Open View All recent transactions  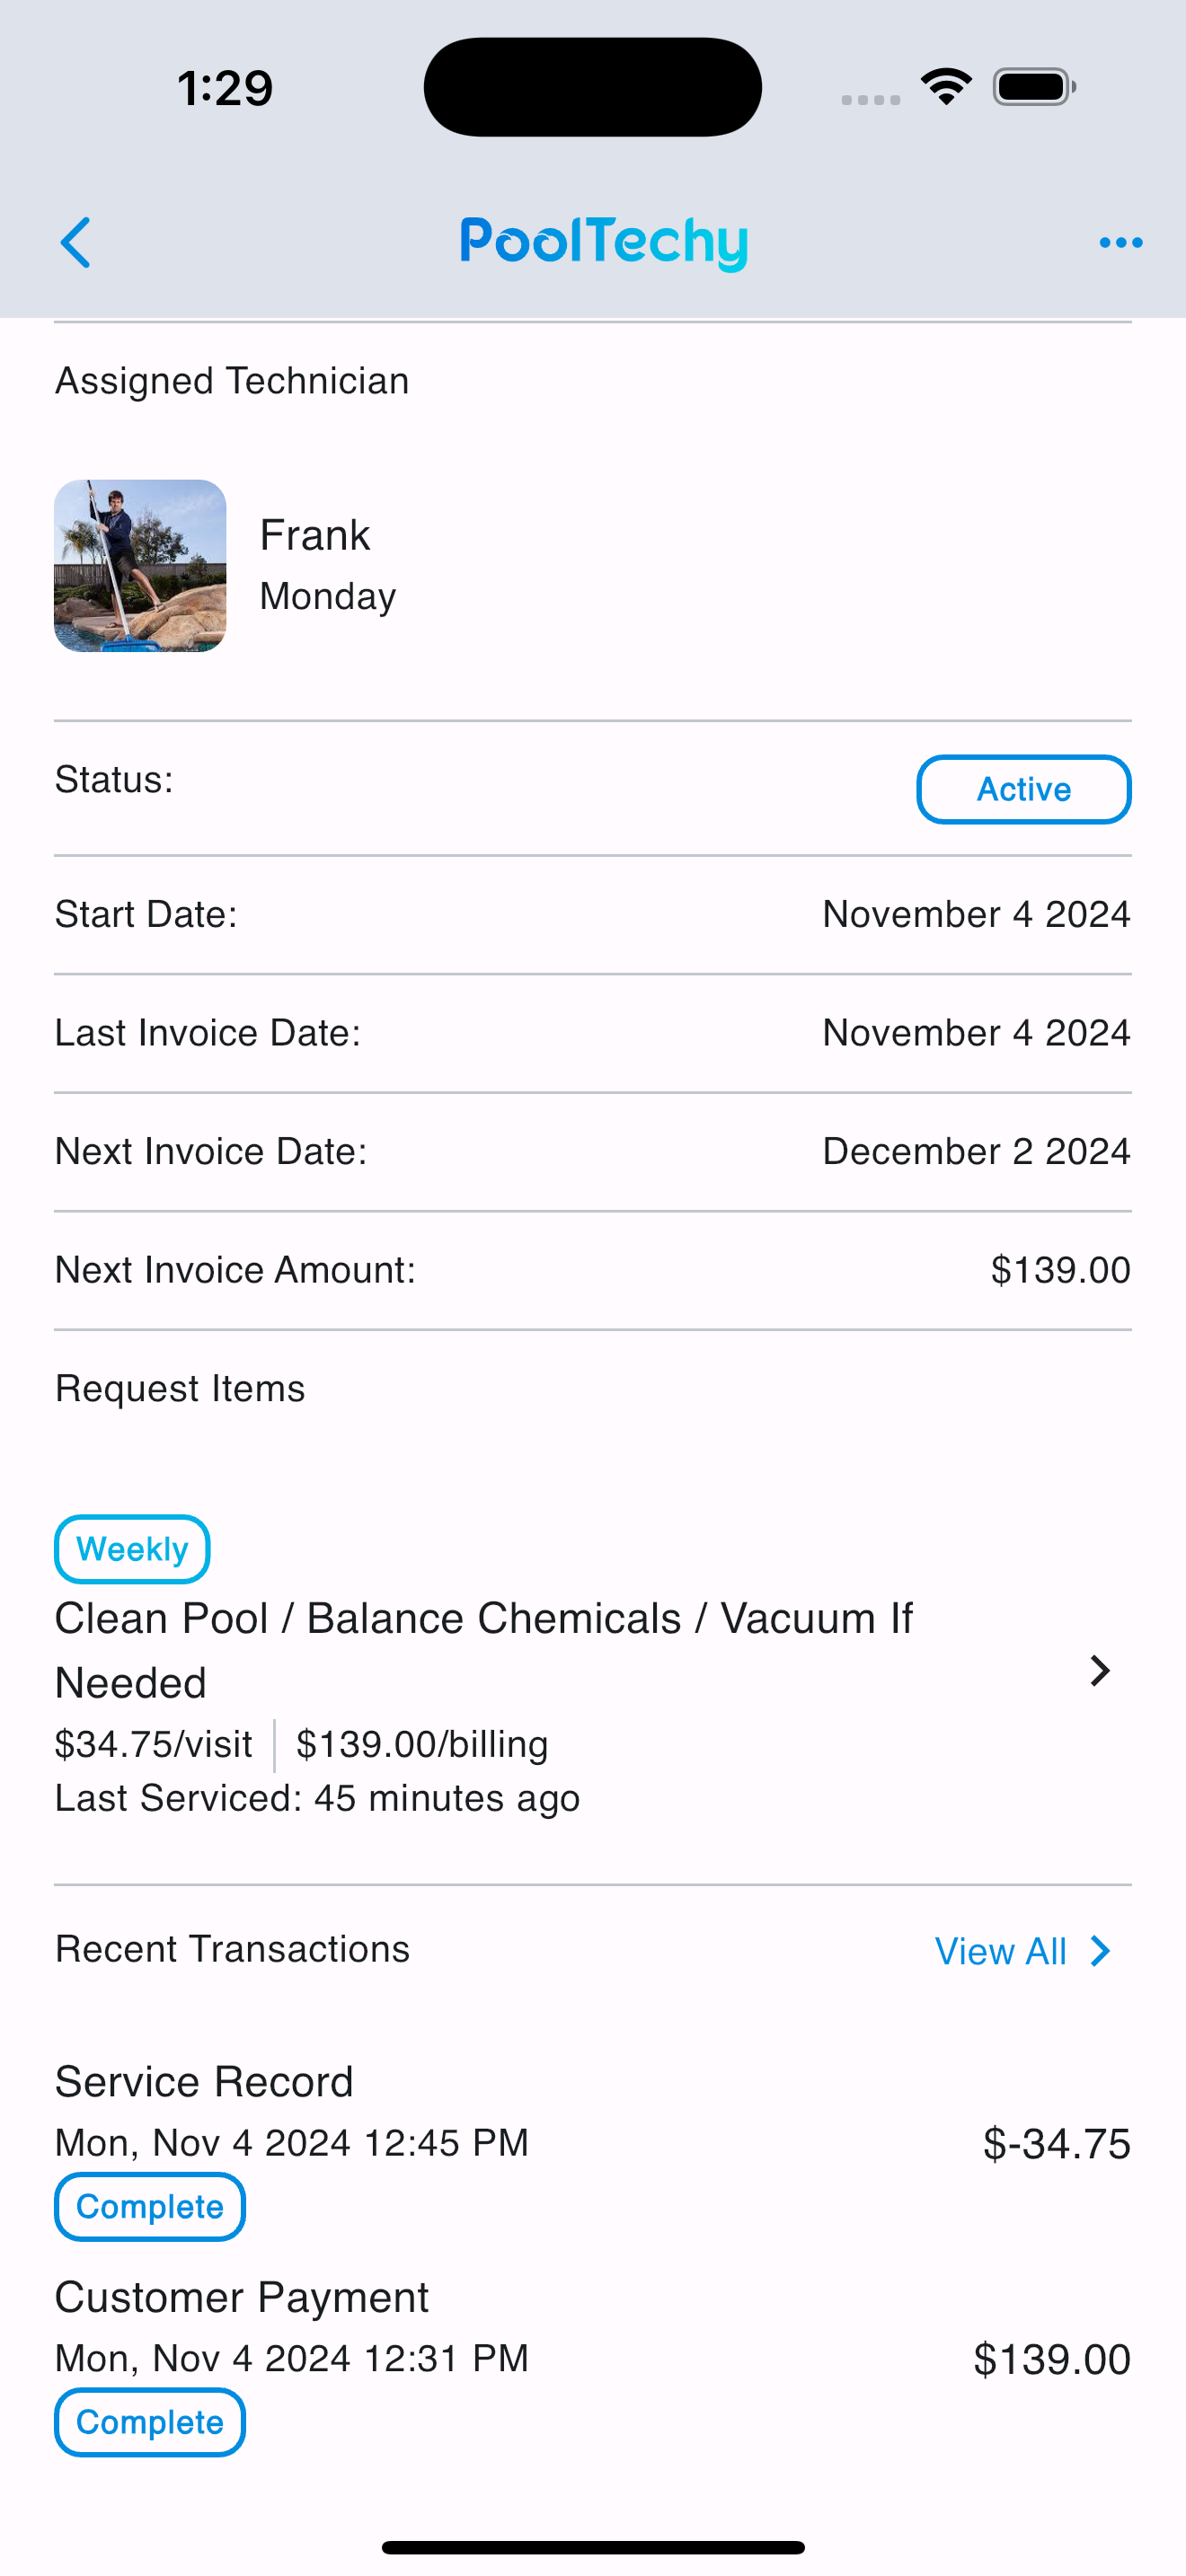[x=1001, y=1951]
